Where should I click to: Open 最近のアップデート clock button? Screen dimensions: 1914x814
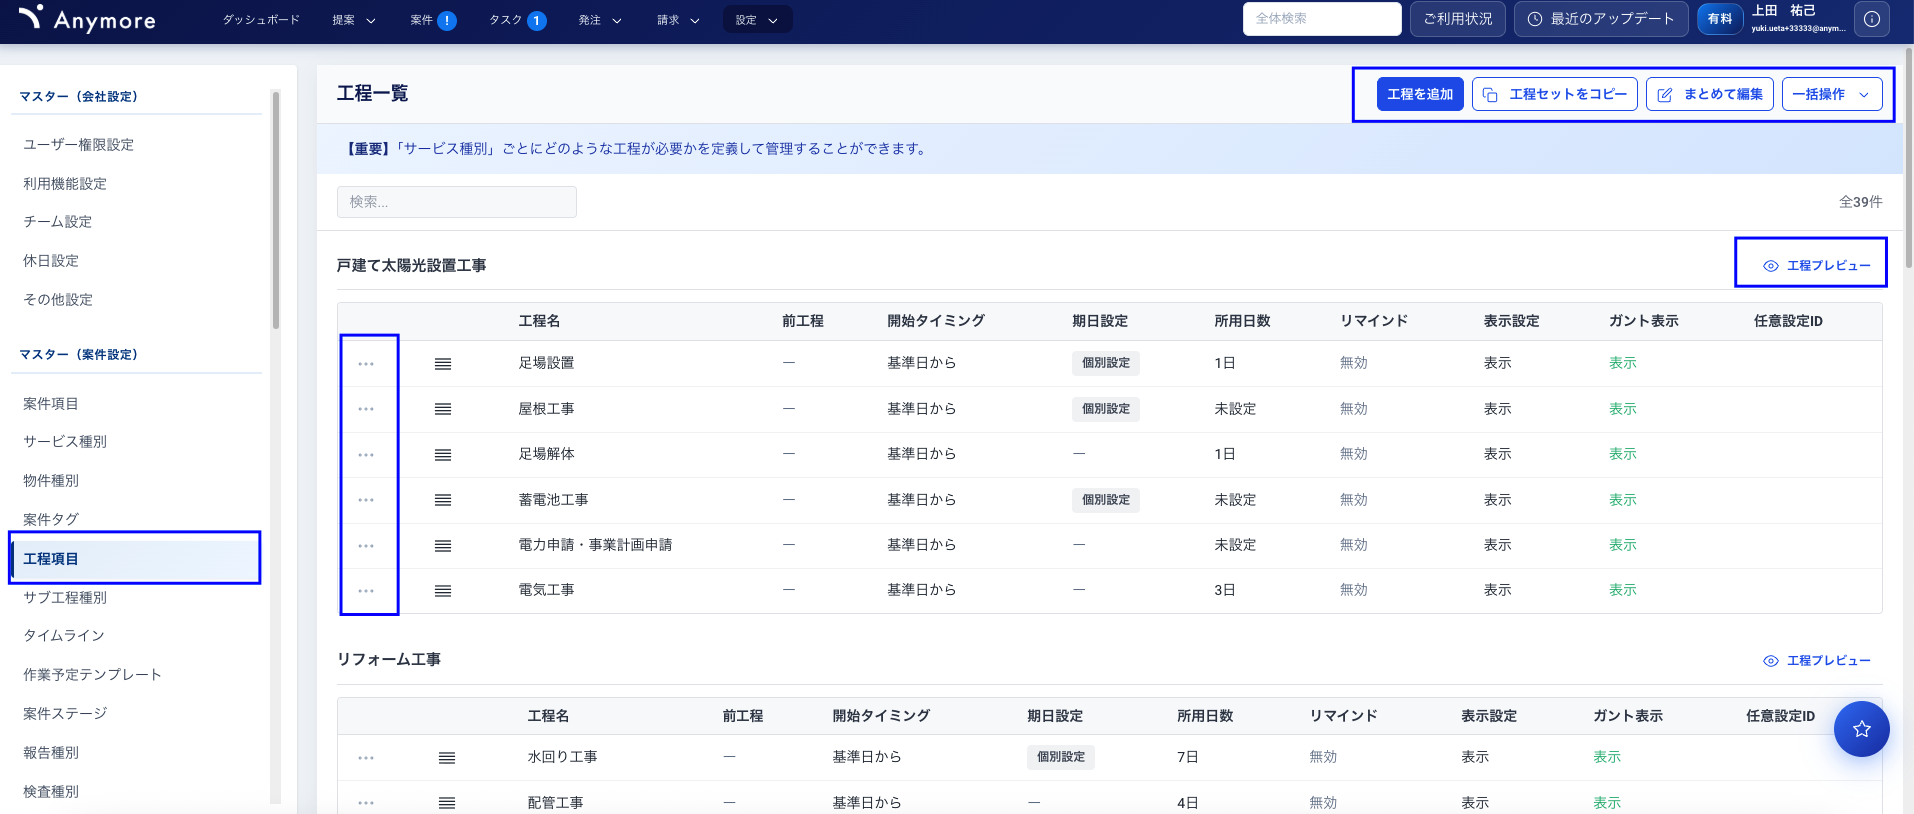click(x=1601, y=19)
